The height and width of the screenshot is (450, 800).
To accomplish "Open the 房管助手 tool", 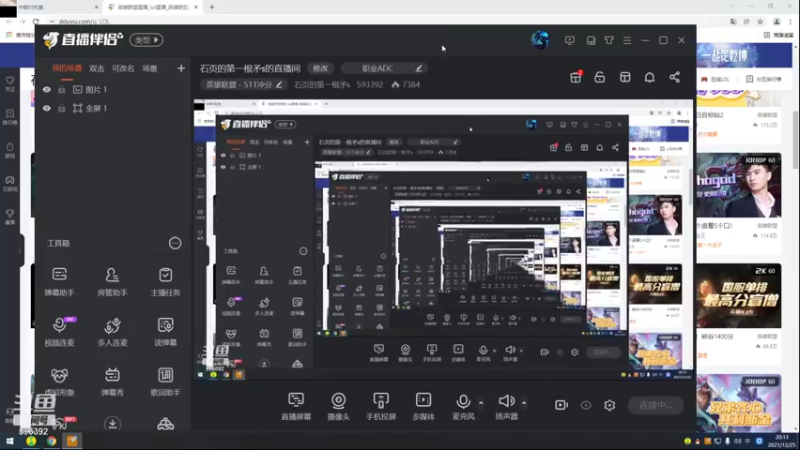I will point(112,281).
